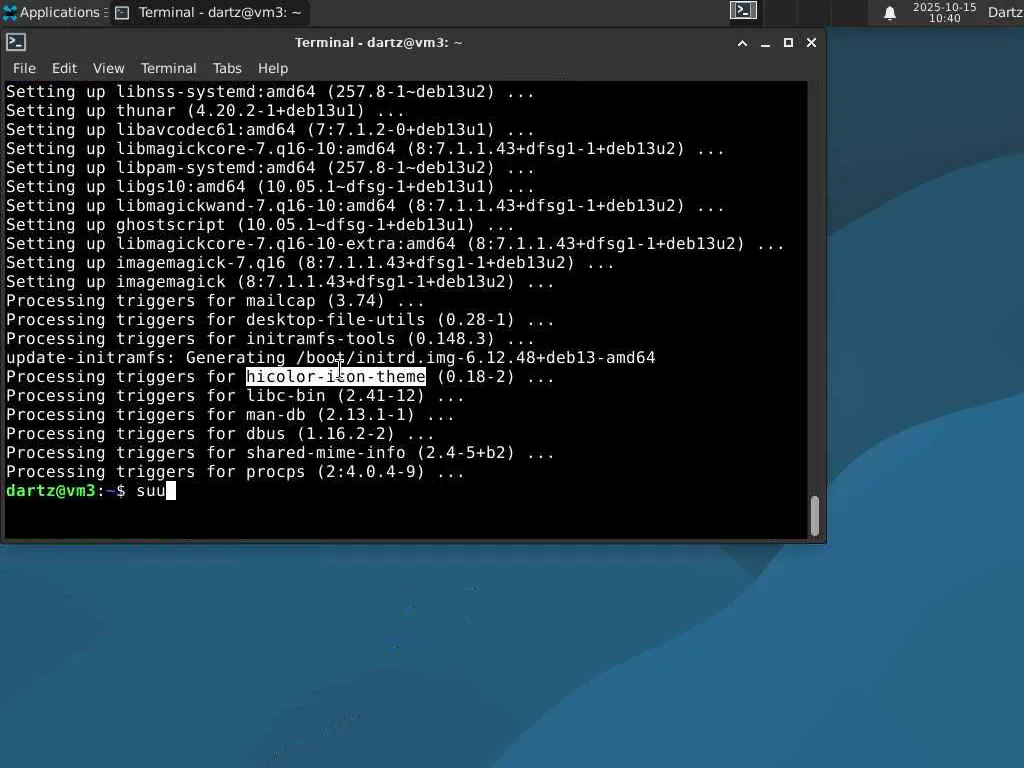Click 'Processing triggers for initramfs-tools' line
This screenshot has height=768, width=1024.
tap(270, 339)
